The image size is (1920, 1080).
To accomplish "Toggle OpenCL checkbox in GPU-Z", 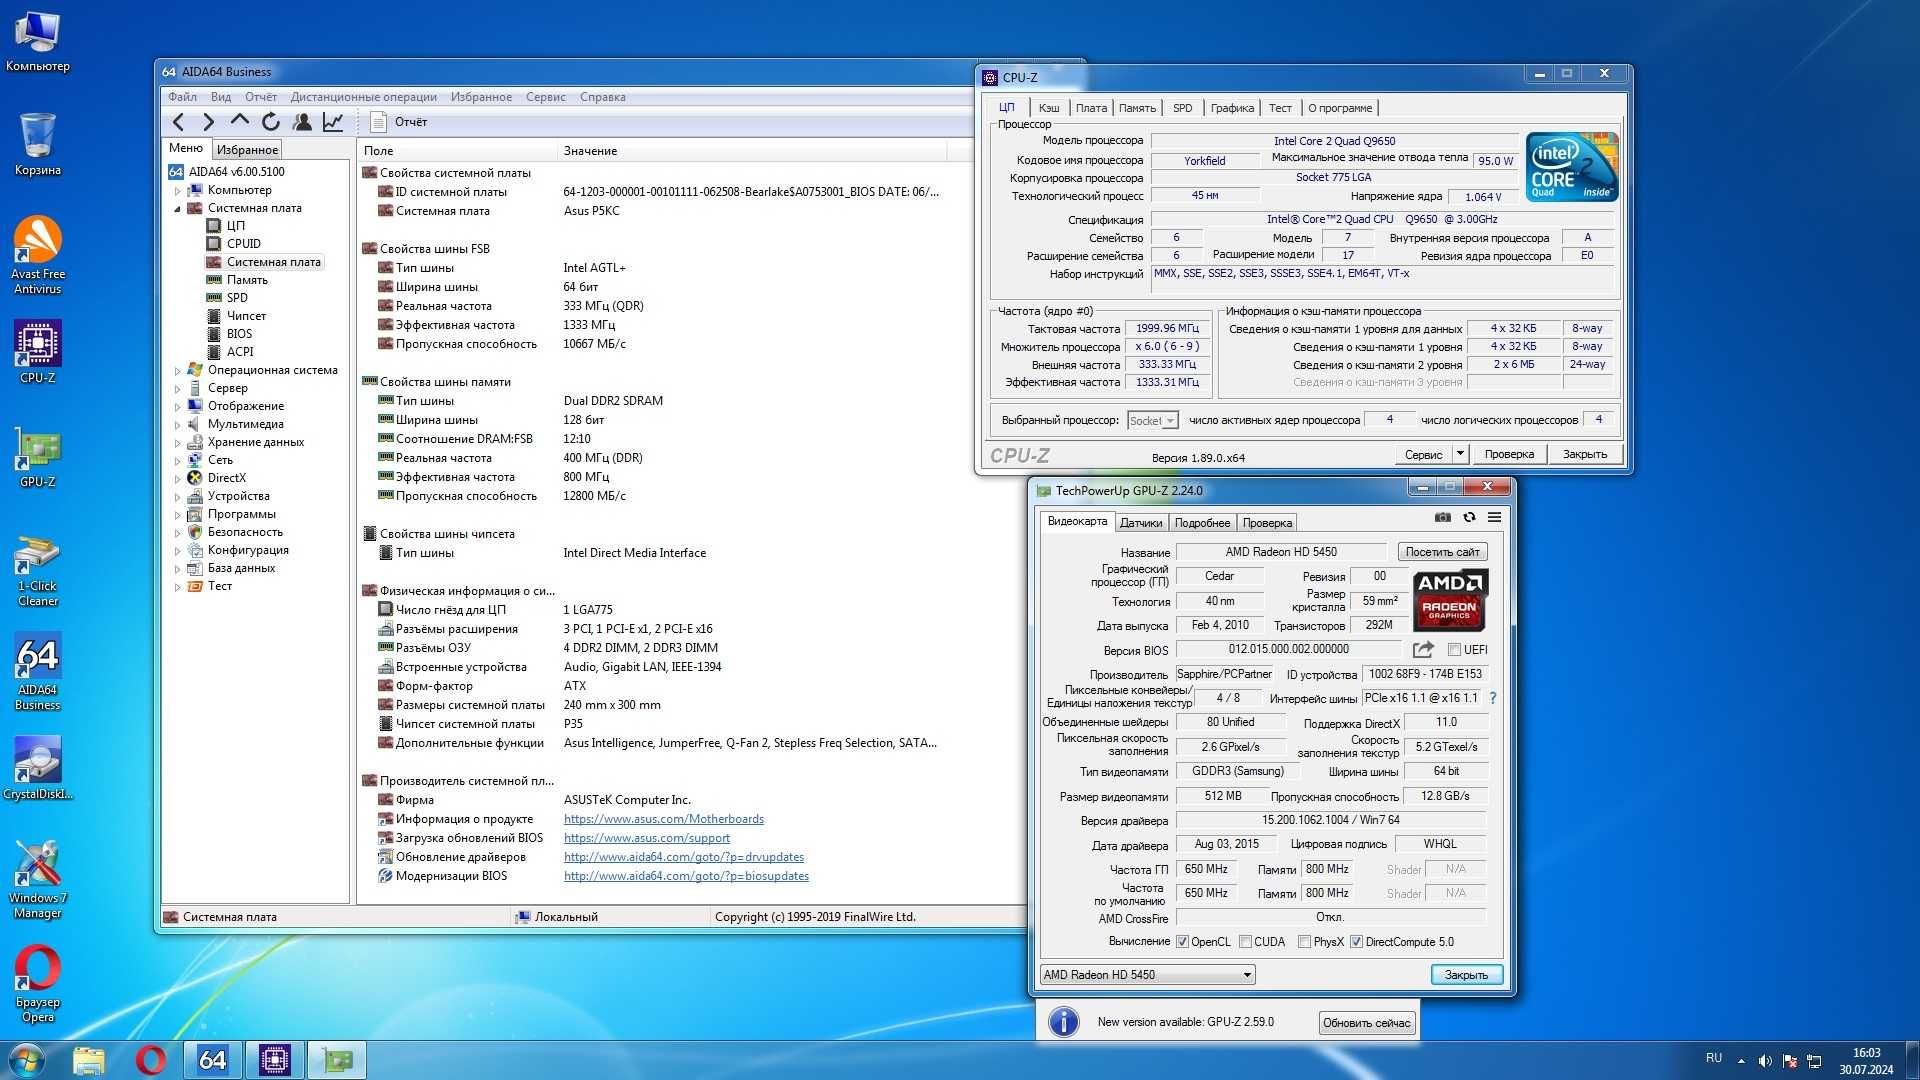I will [x=1183, y=942].
